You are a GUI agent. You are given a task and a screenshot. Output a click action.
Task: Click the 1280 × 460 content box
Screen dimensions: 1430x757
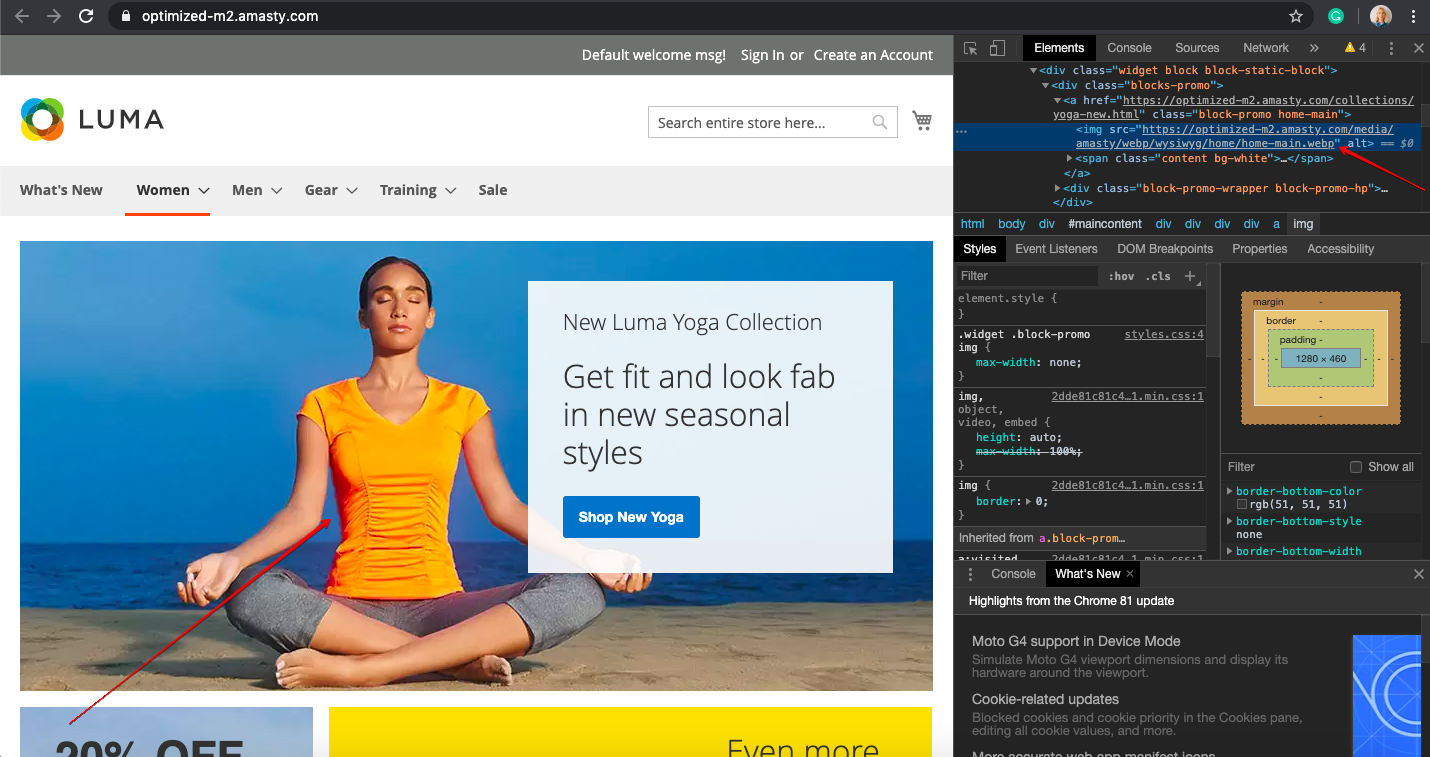[x=1320, y=358]
